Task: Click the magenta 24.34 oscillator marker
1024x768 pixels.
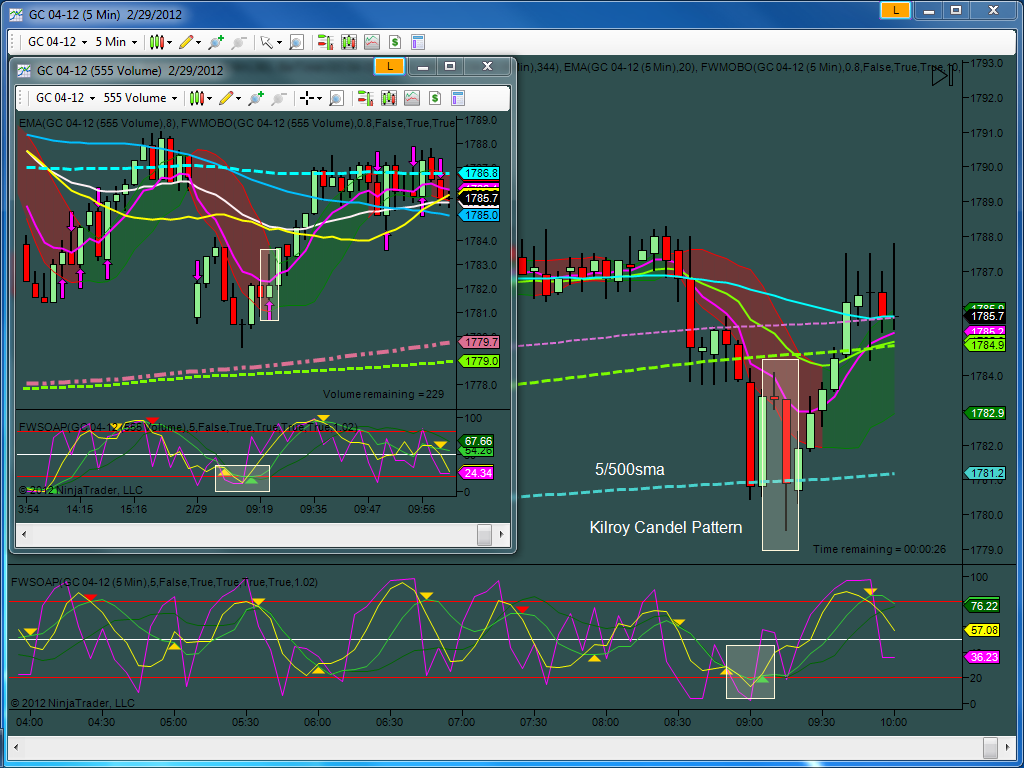Action: [477, 473]
